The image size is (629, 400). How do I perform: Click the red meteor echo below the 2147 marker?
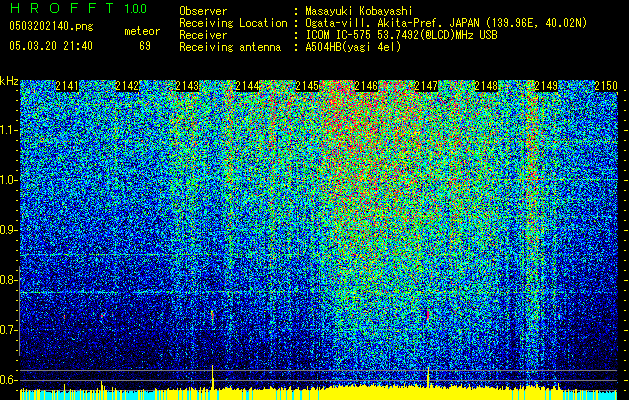point(428,314)
